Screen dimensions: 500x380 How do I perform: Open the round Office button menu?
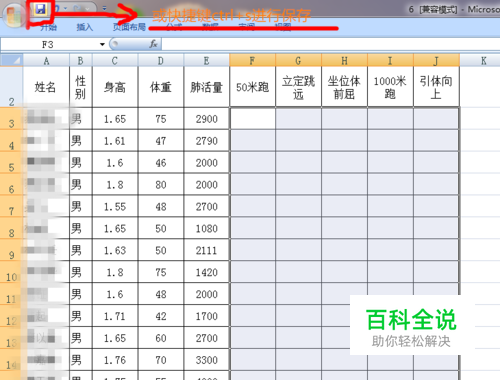14,16
